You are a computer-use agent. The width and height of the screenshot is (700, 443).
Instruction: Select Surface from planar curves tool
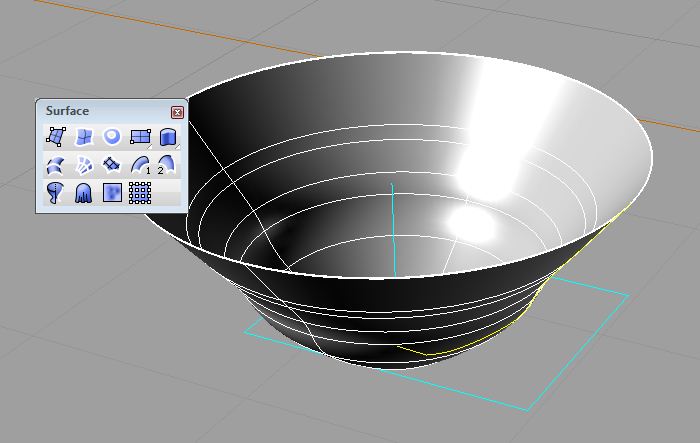point(111,137)
